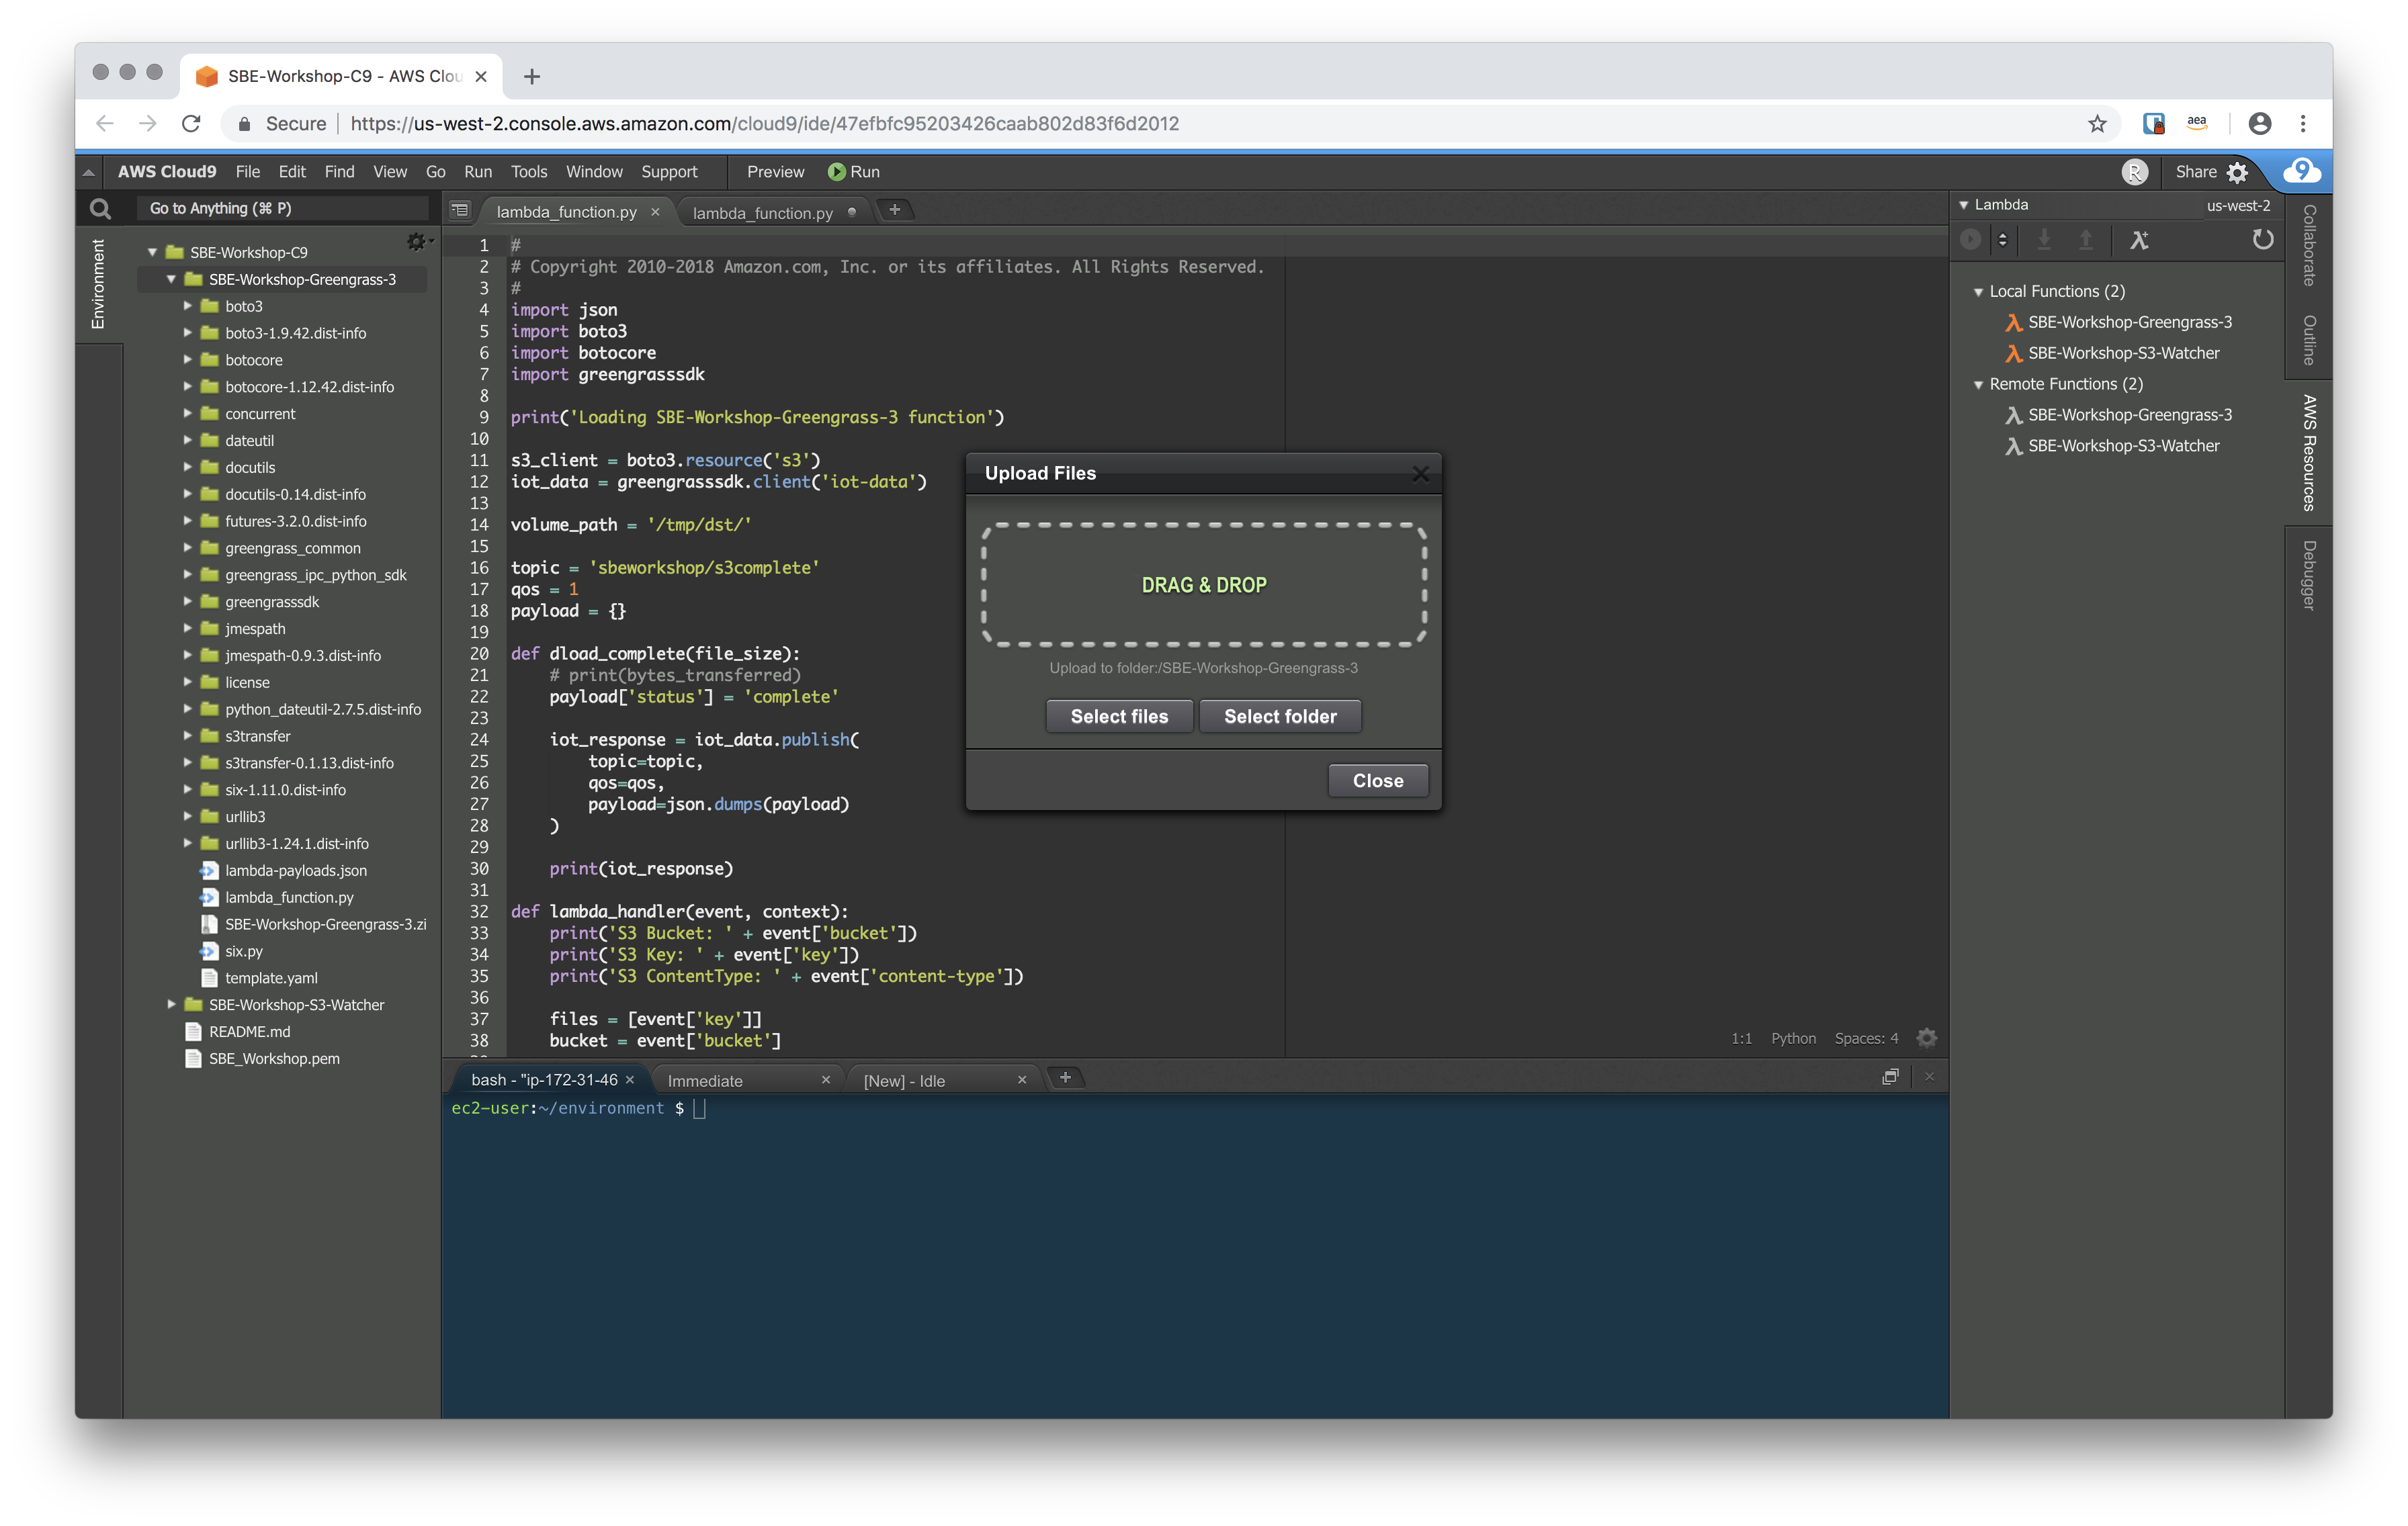Open the Edit menu
The width and height of the screenshot is (2408, 1526).
(292, 172)
